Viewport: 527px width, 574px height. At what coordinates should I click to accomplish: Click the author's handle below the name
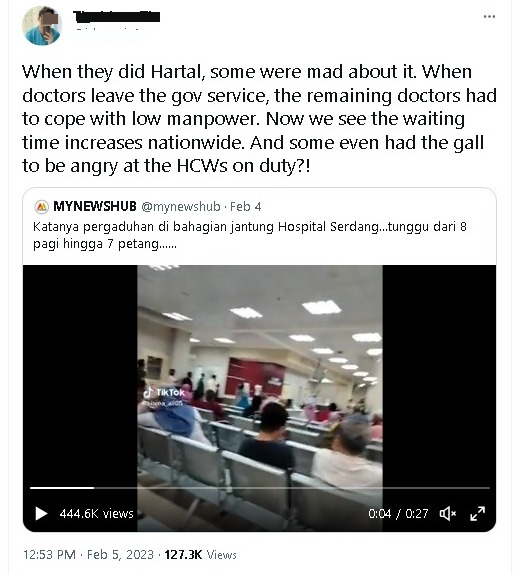pyautogui.click(x=108, y=30)
